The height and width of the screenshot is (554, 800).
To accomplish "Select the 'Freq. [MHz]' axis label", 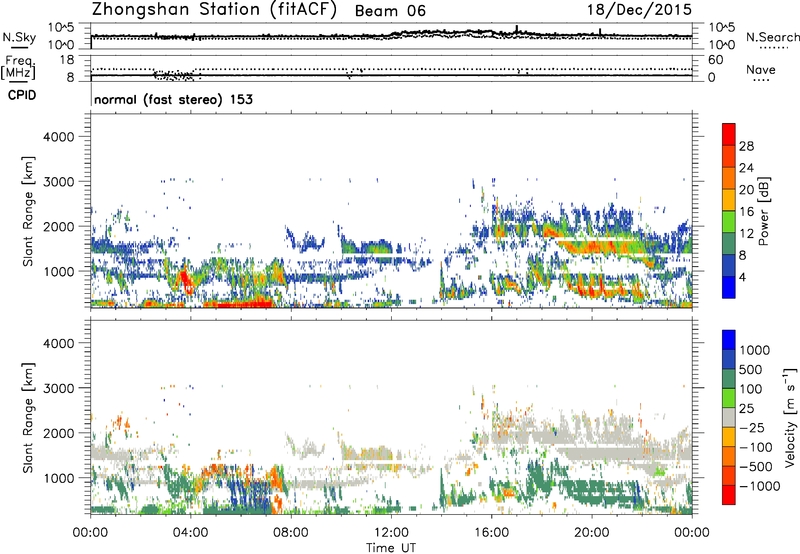I will click(x=18, y=67).
